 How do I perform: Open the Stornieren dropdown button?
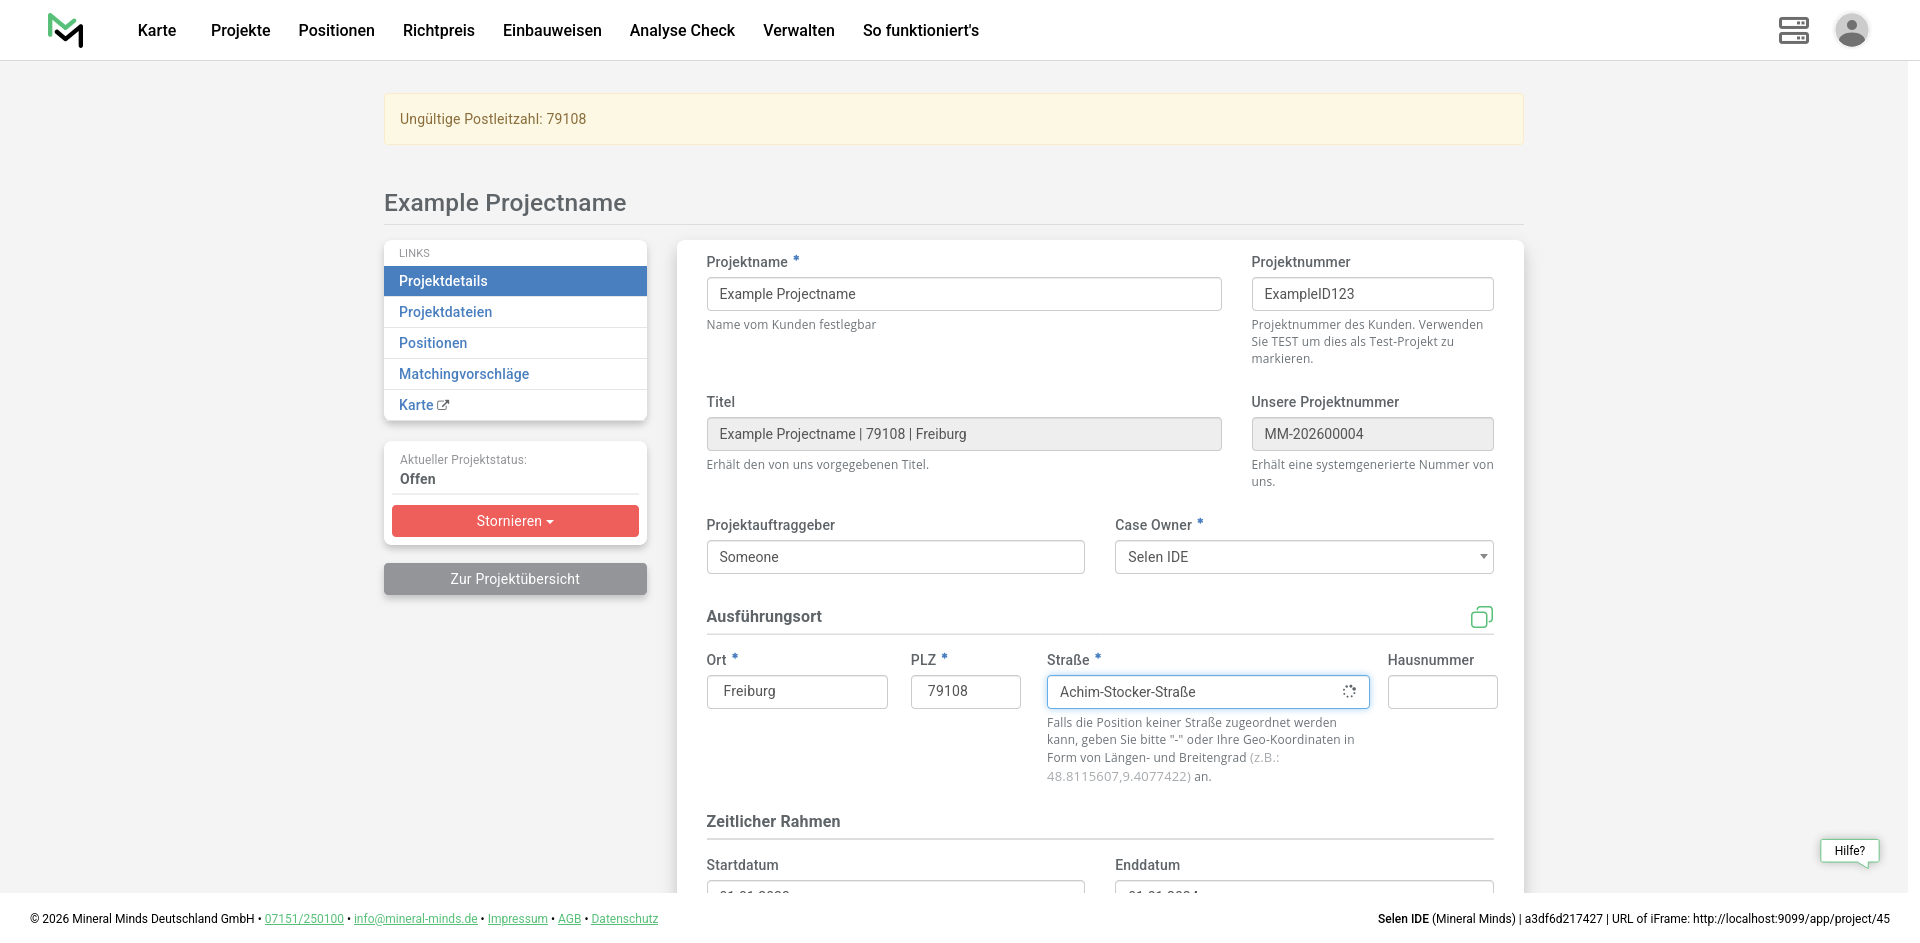click(515, 521)
